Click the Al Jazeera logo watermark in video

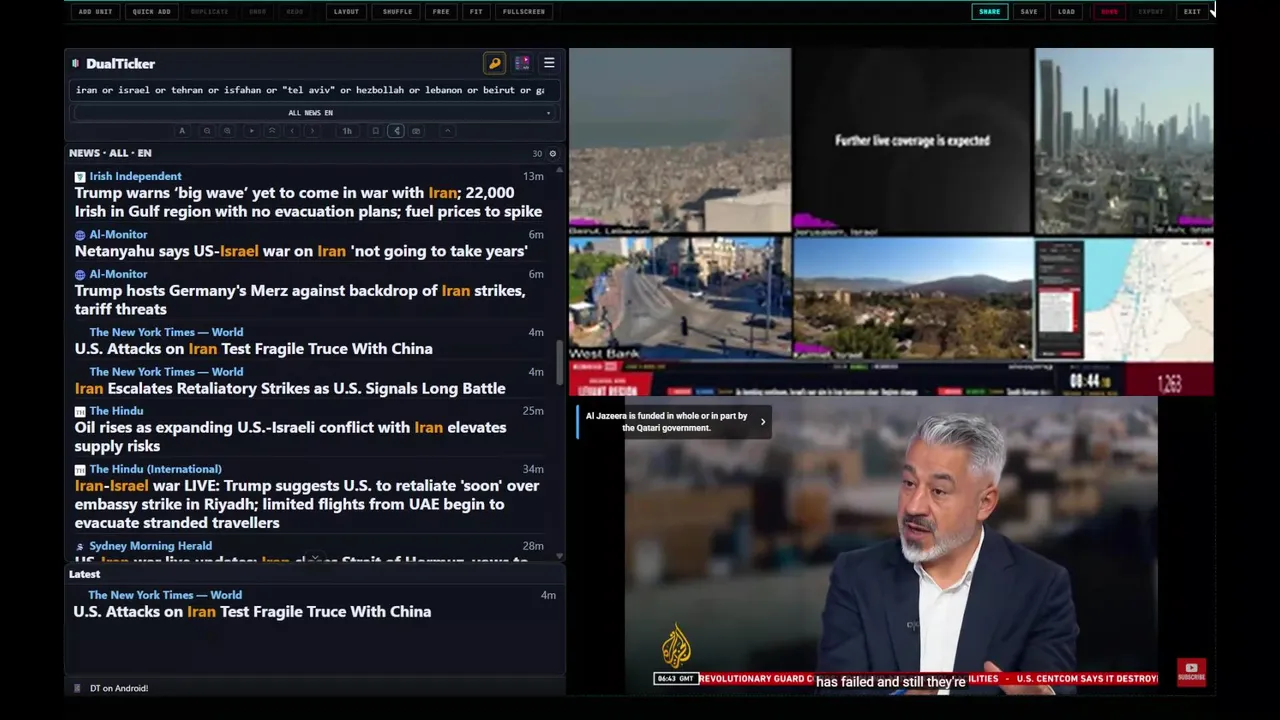click(676, 646)
